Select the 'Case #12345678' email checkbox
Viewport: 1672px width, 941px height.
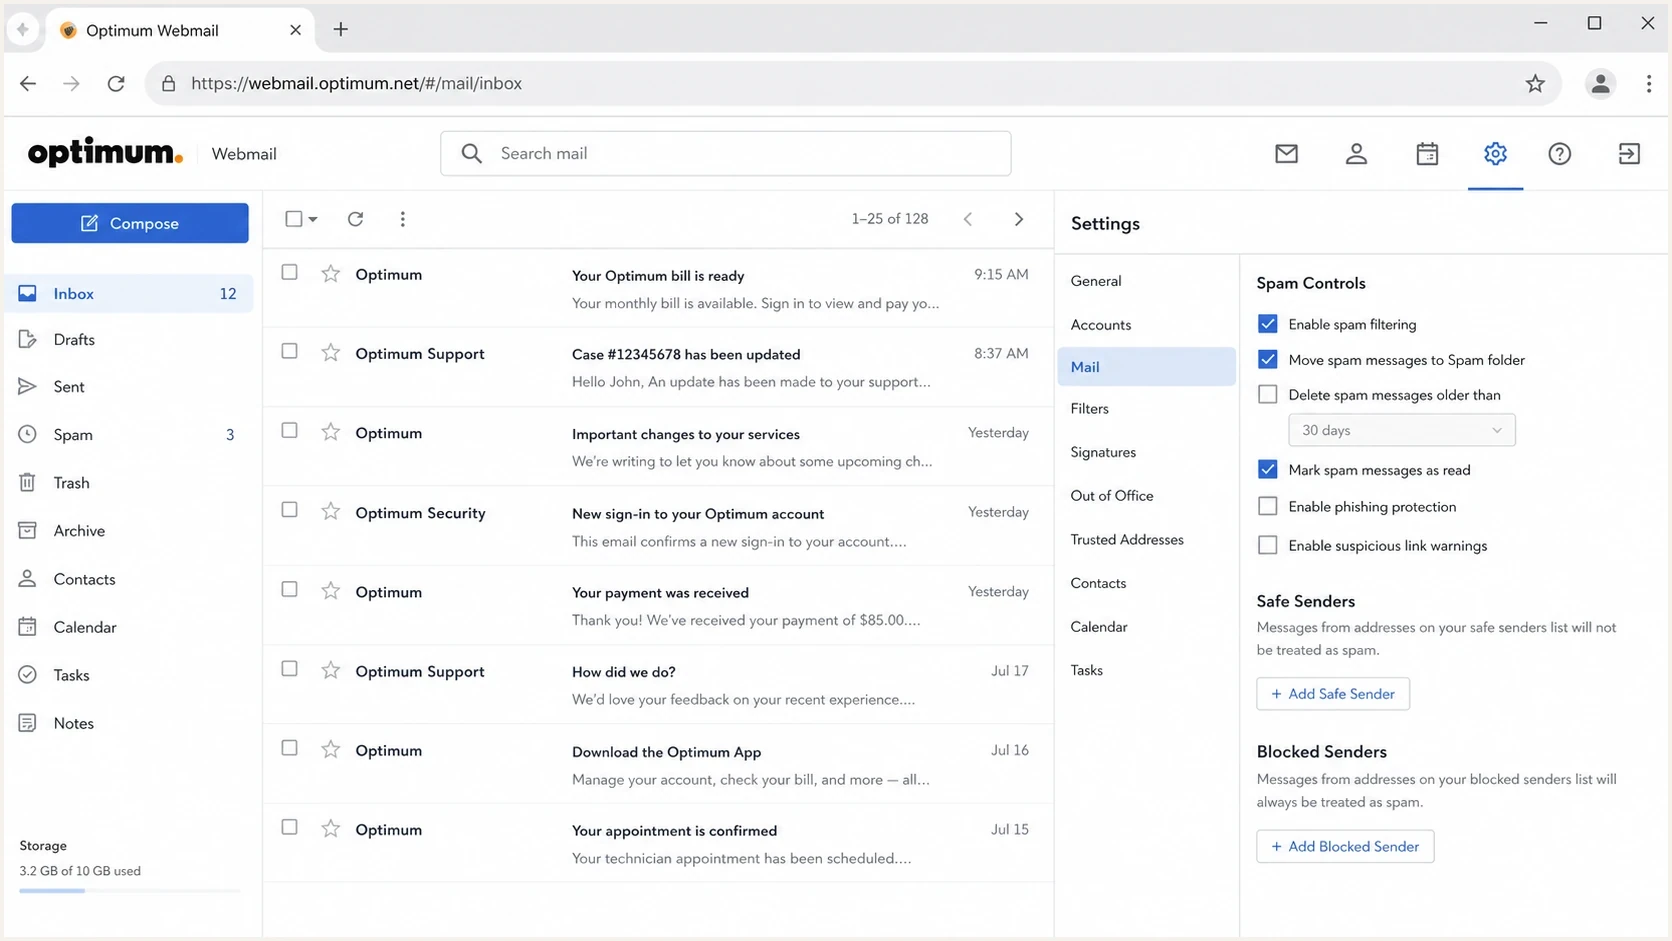pos(289,351)
